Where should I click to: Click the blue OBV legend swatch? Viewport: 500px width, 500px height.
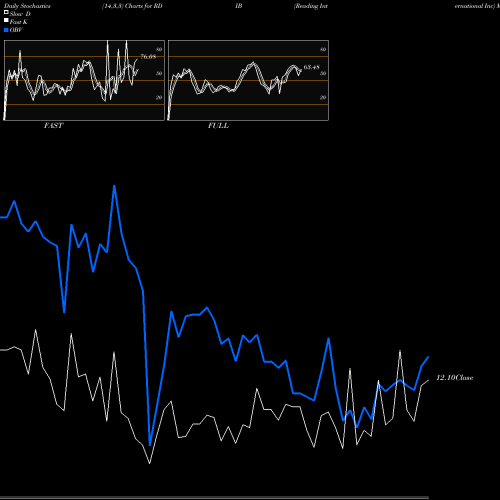click(x=6, y=30)
